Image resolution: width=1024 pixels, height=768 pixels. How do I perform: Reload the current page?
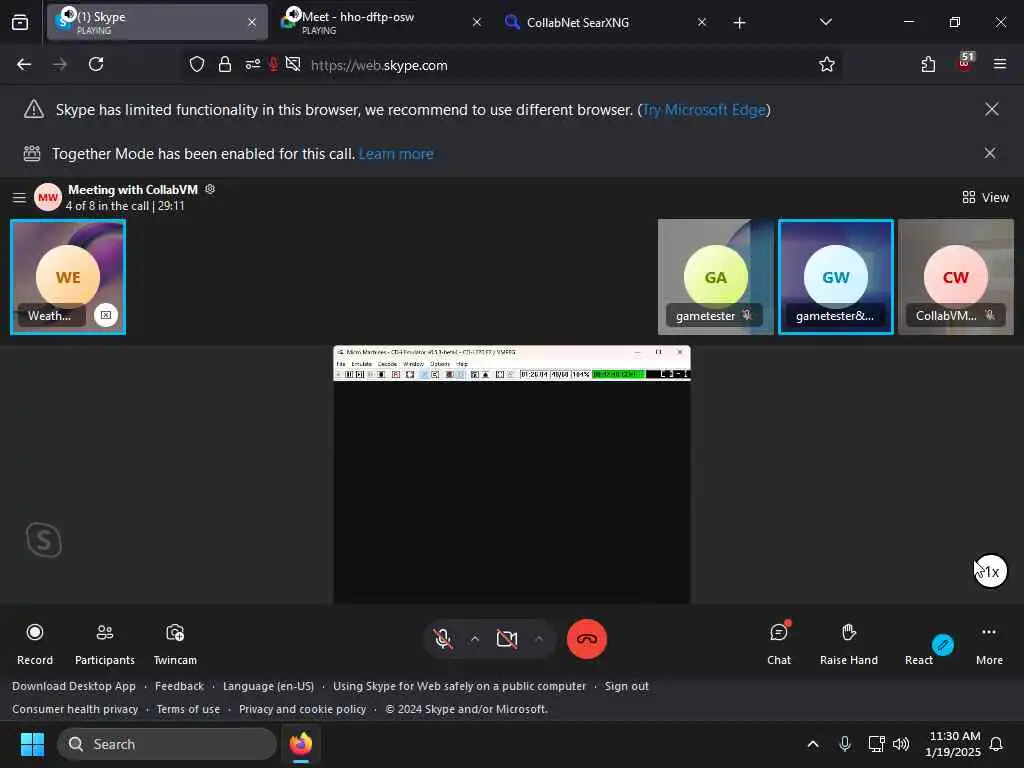click(x=96, y=64)
